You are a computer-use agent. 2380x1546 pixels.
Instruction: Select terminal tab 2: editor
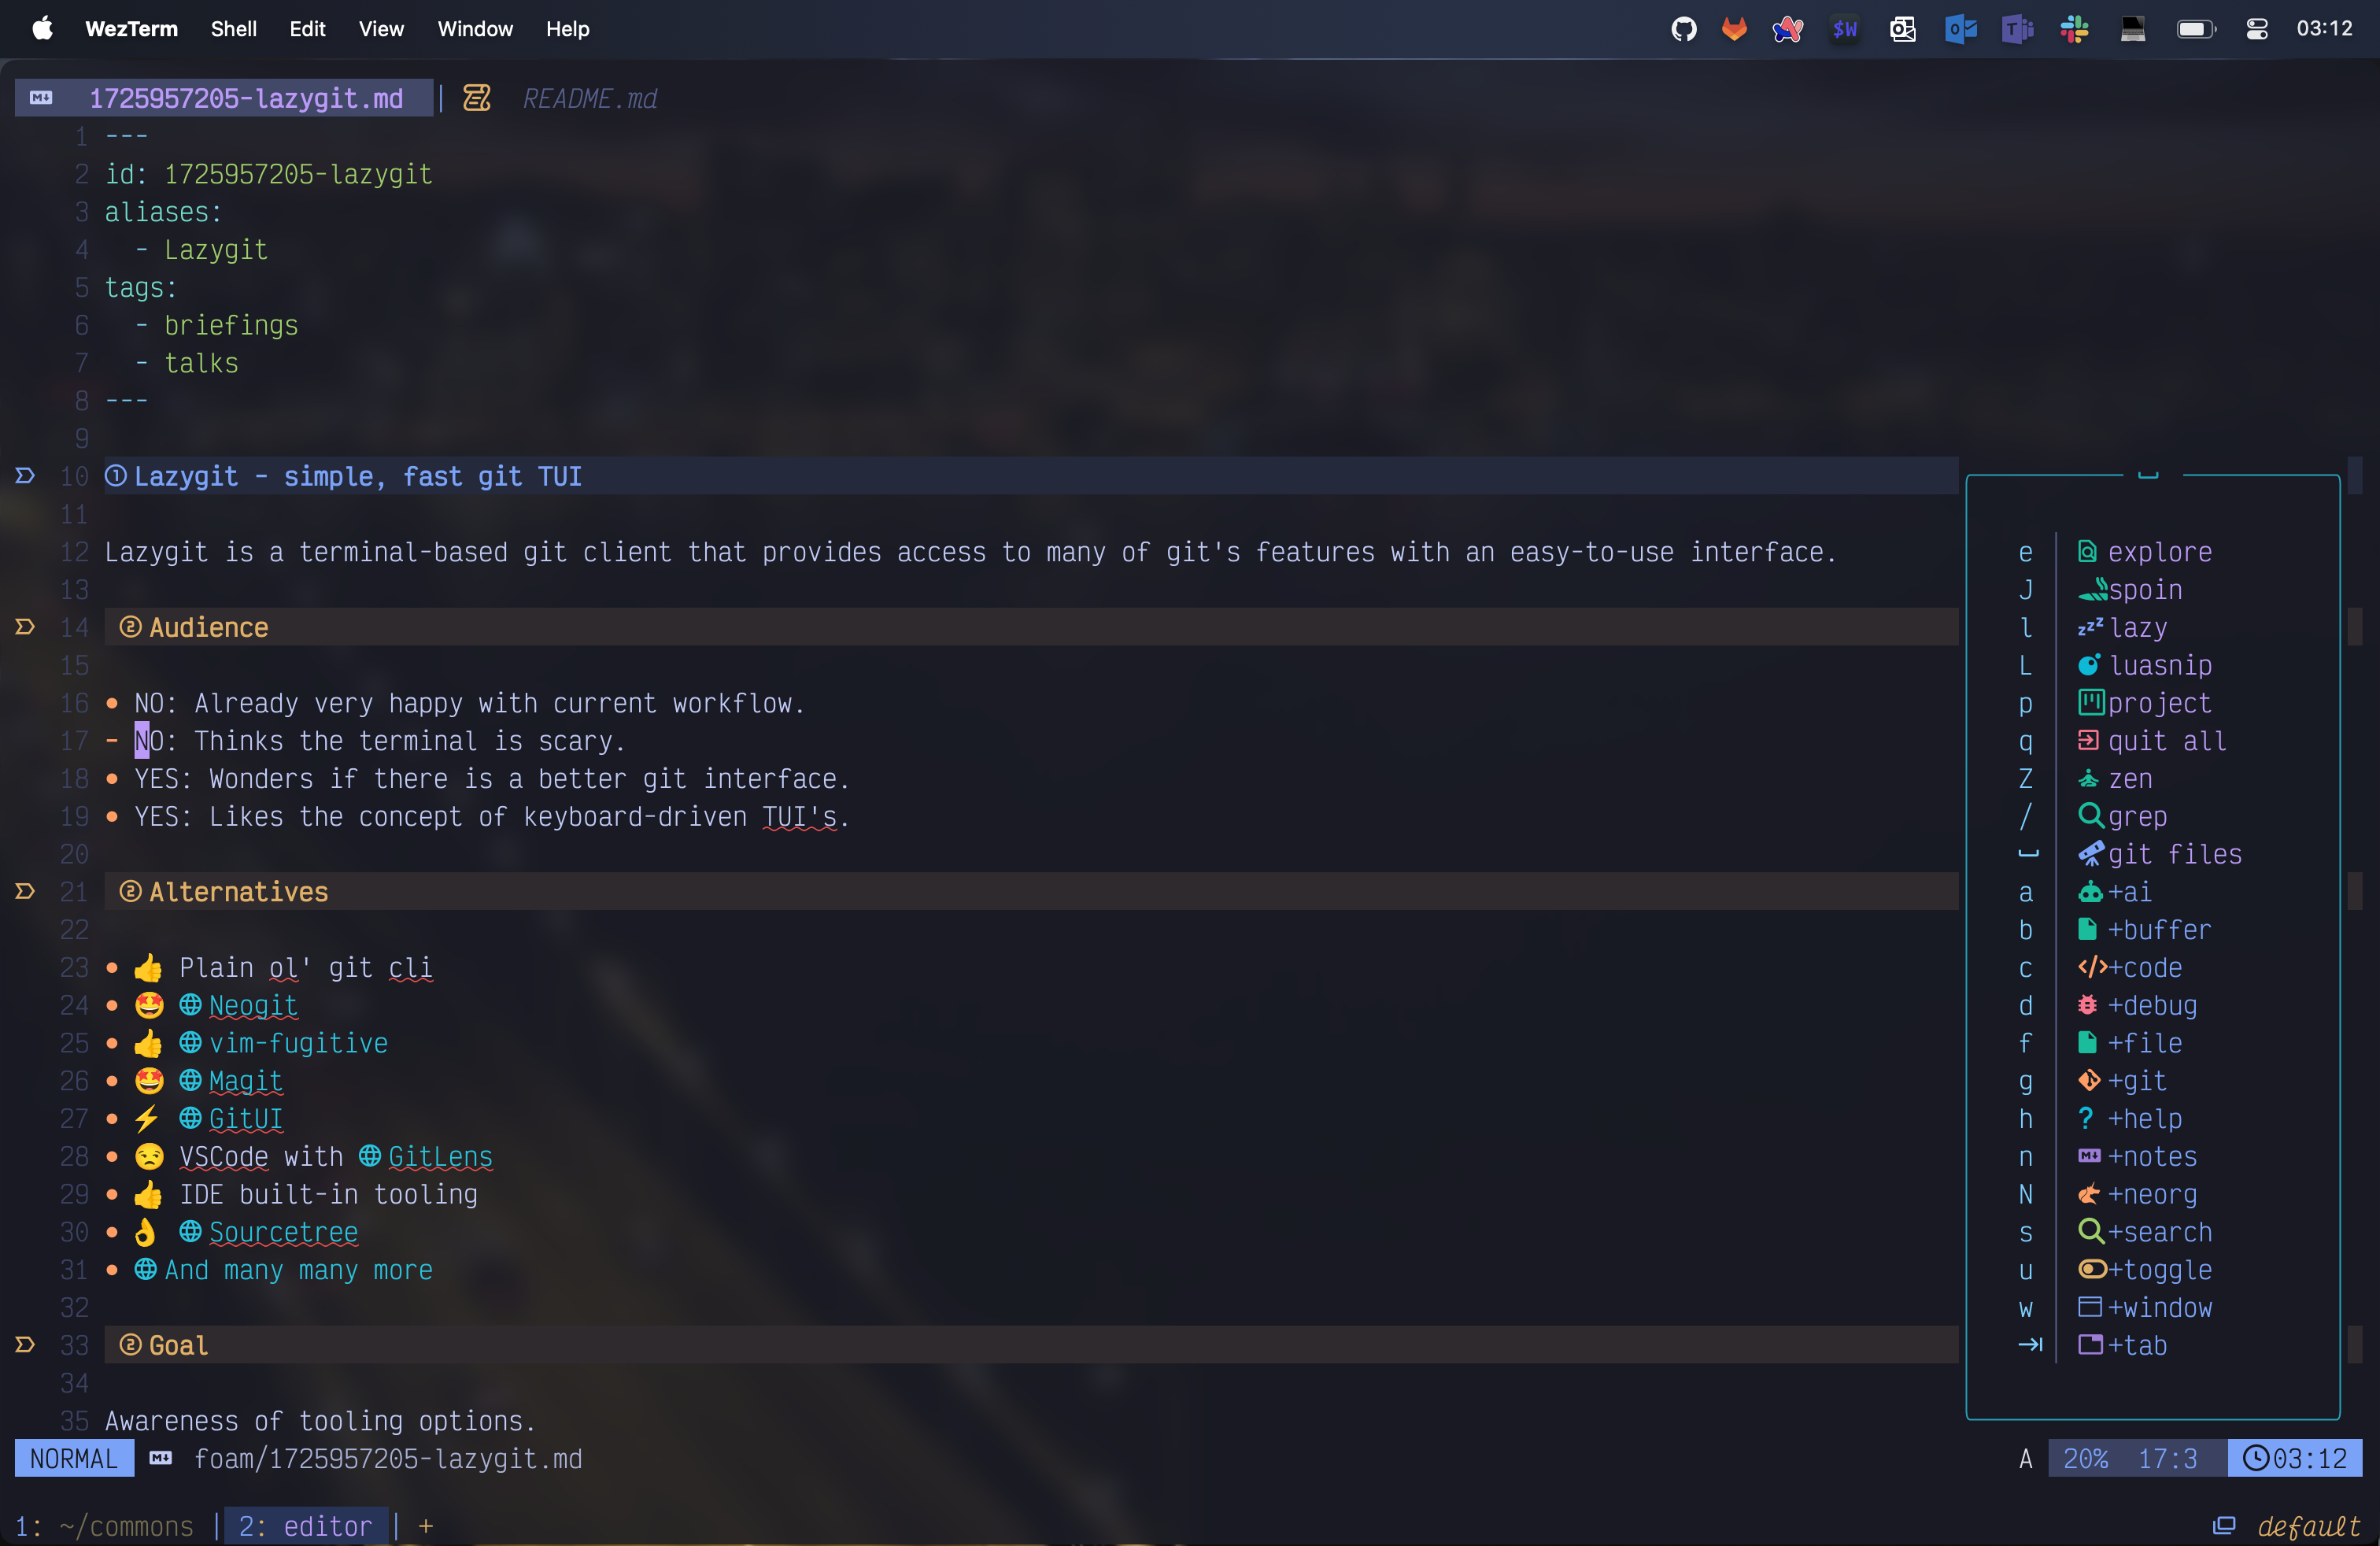point(305,1527)
